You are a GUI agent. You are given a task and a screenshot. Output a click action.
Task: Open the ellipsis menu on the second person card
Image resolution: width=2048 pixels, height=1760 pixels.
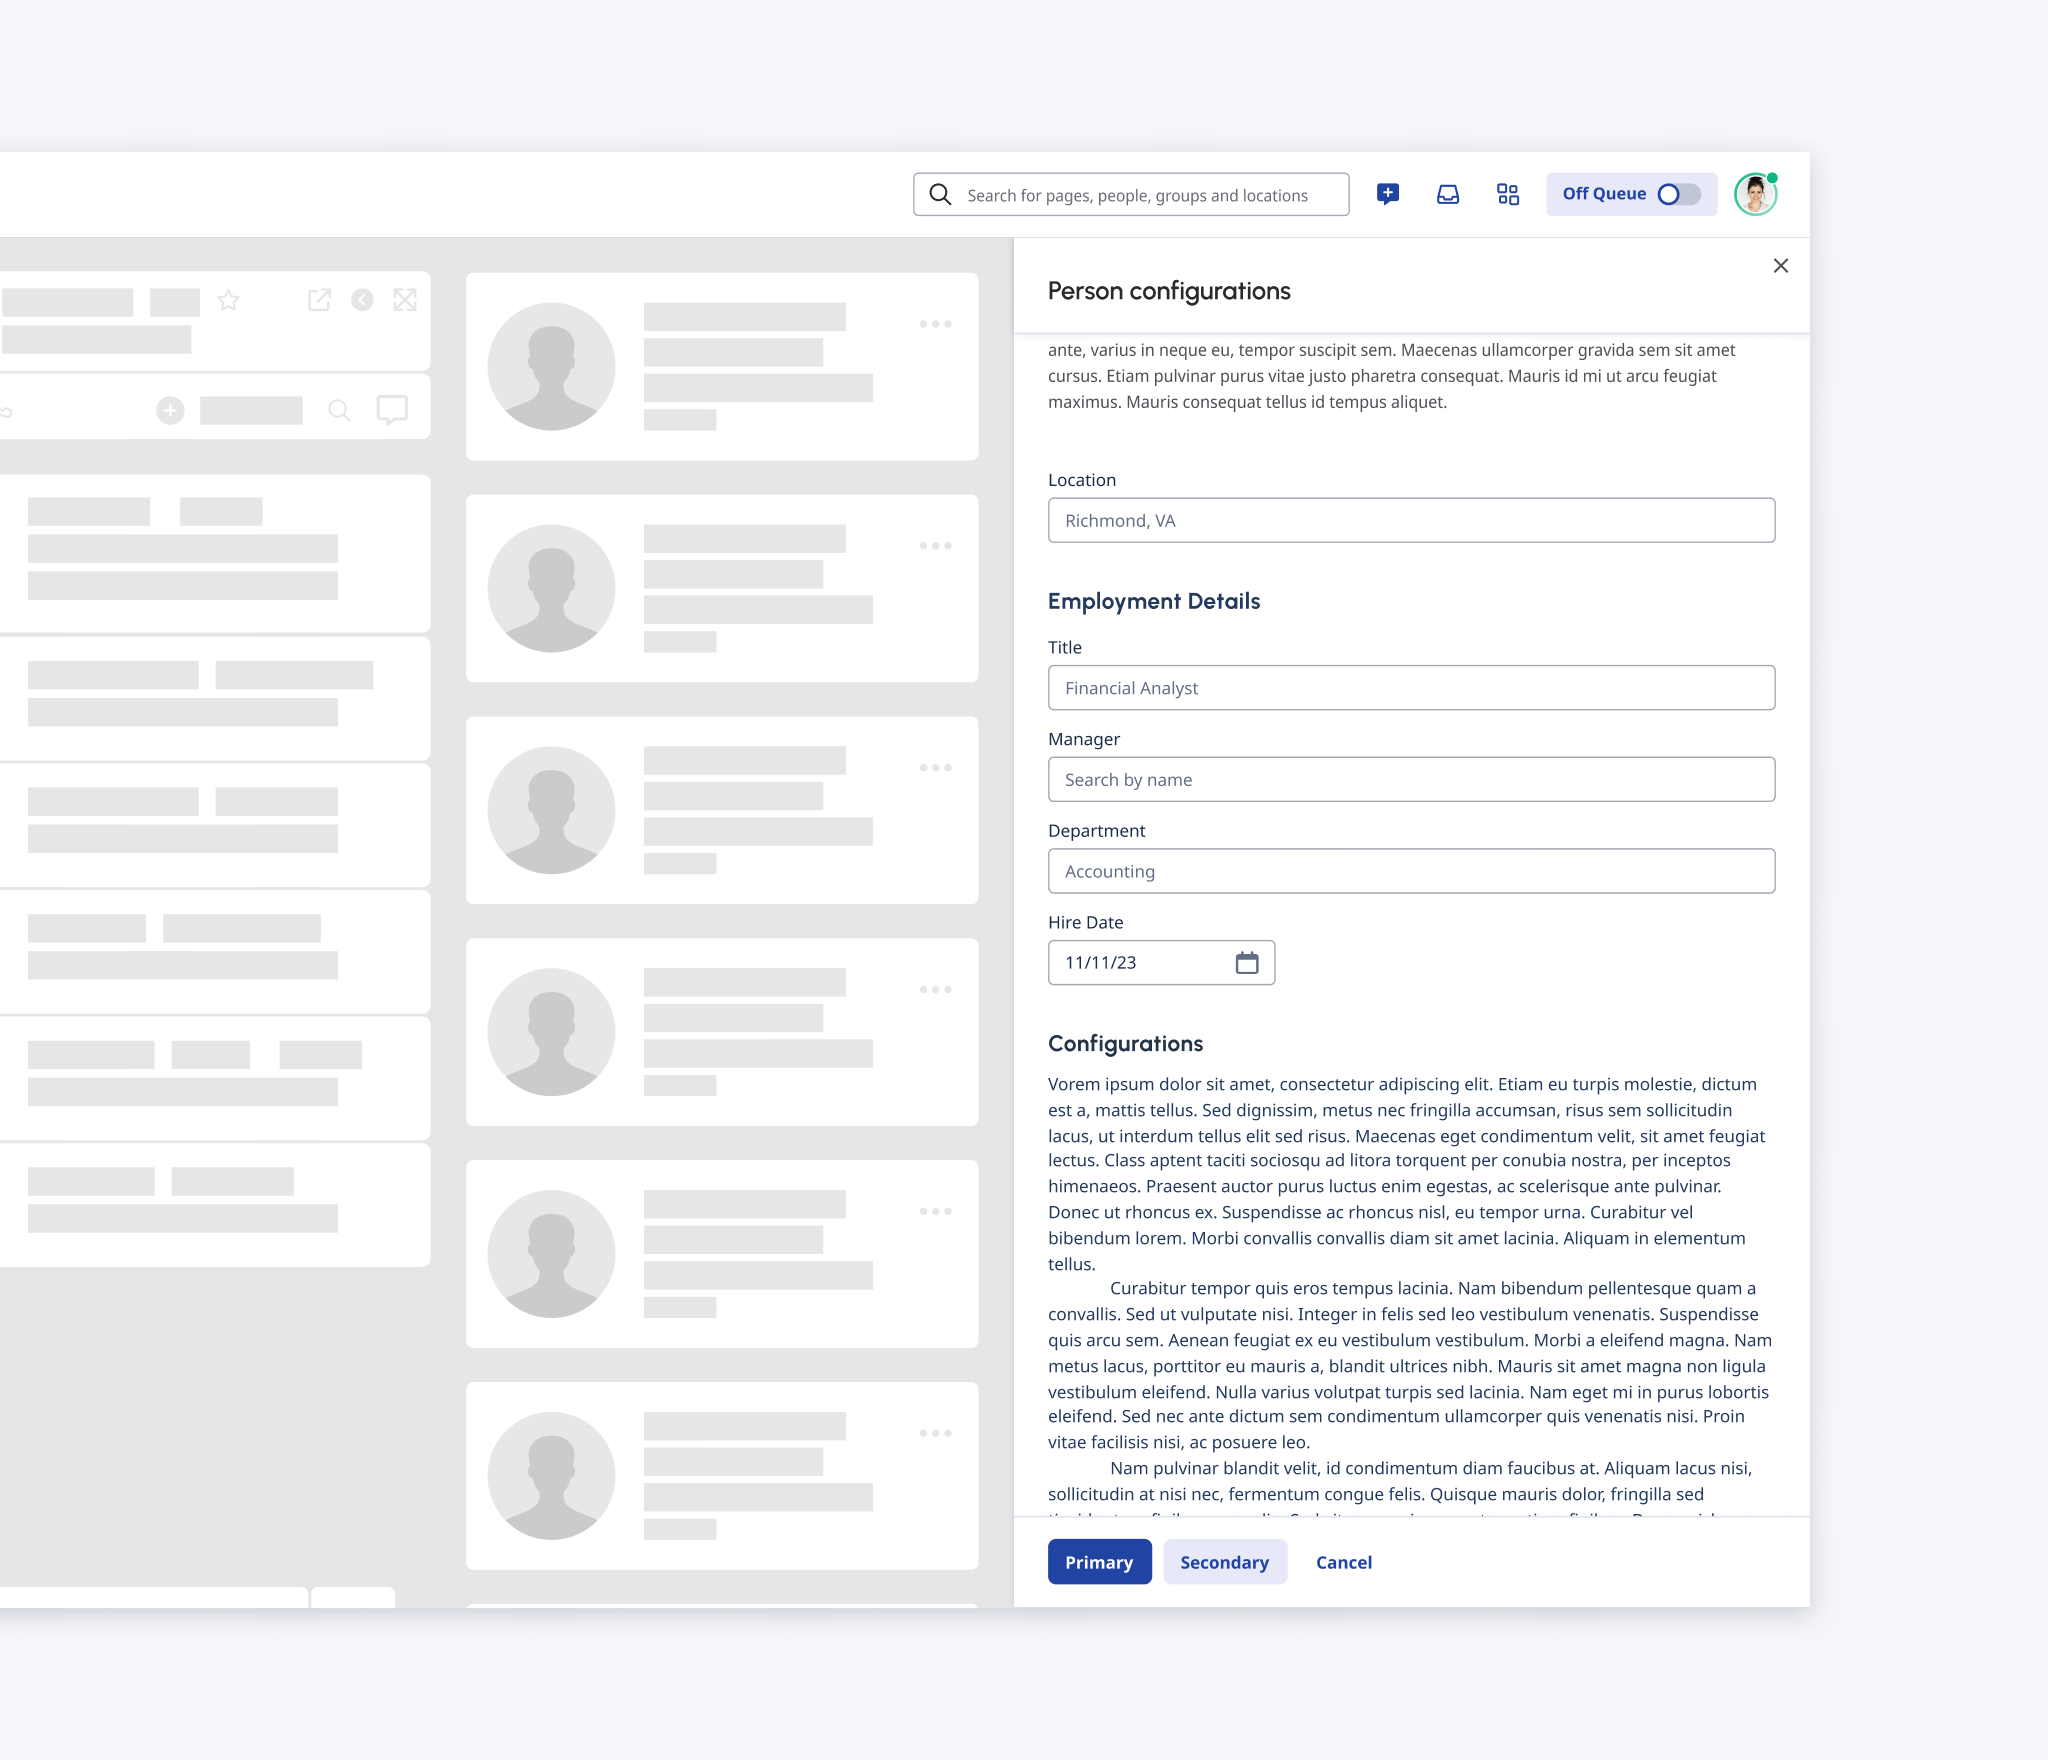(936, 545)
